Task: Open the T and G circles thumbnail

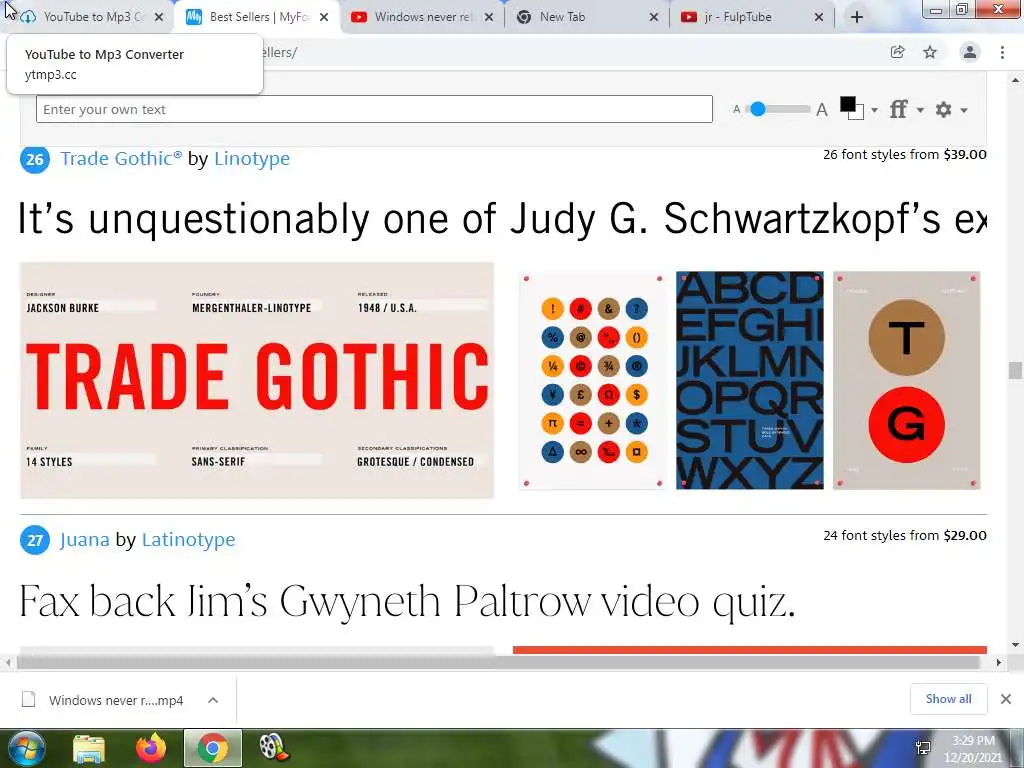Action: click(906, 380)
